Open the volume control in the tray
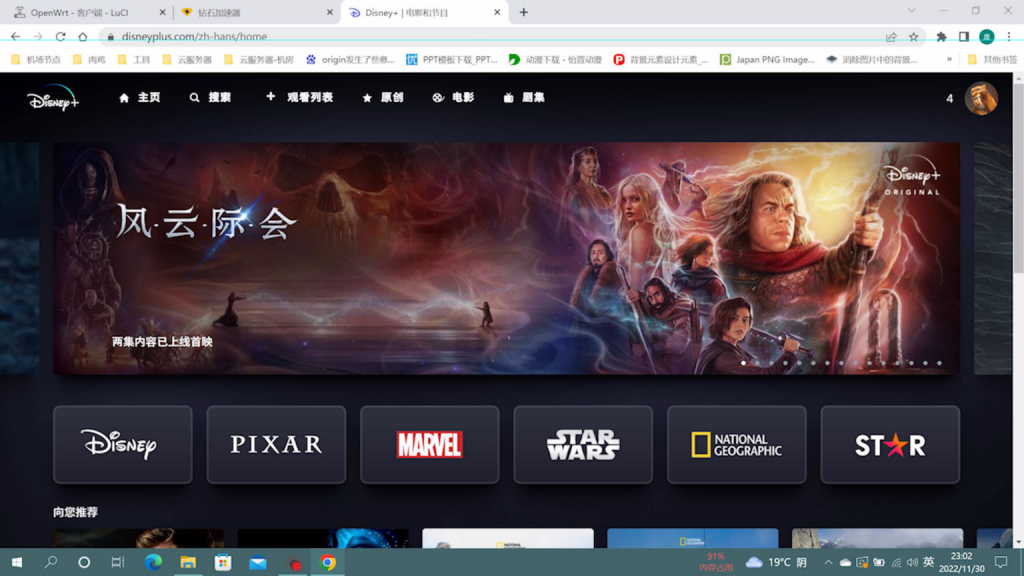Image resolution: width=1024 pixels, height=576 pixels. click(912, 562)
